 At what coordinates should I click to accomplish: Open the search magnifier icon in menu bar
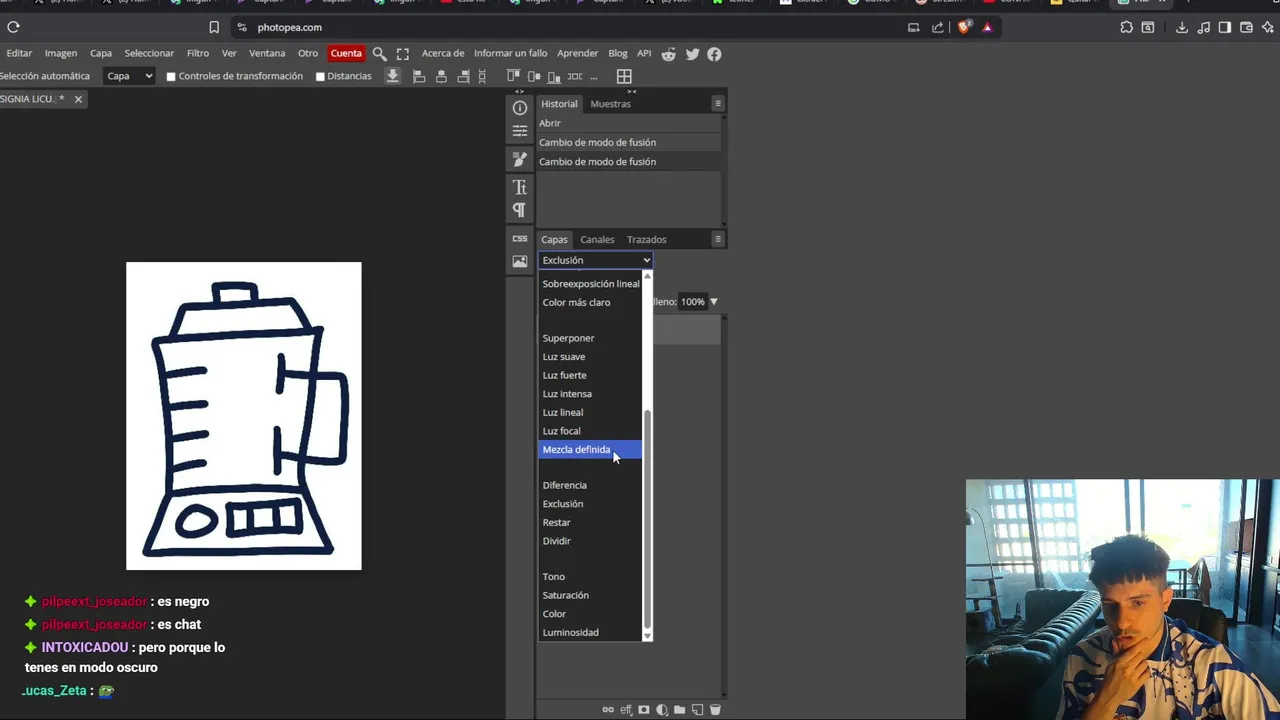coord(379,54)
